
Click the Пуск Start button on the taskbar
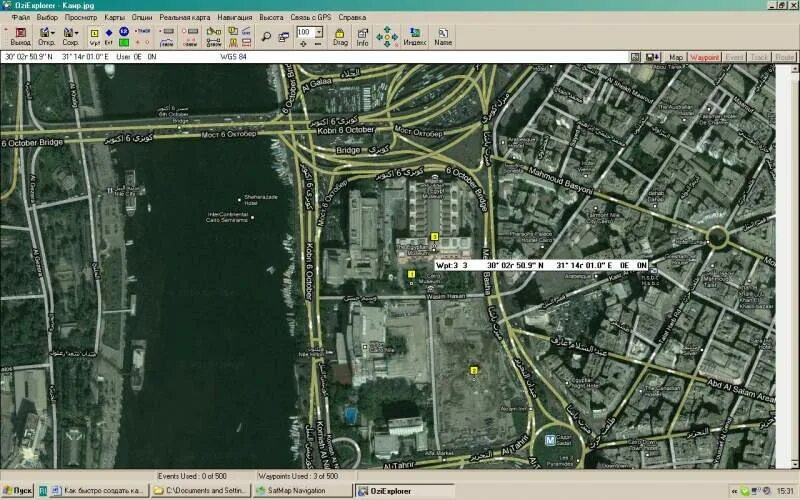tap(17, 491)
